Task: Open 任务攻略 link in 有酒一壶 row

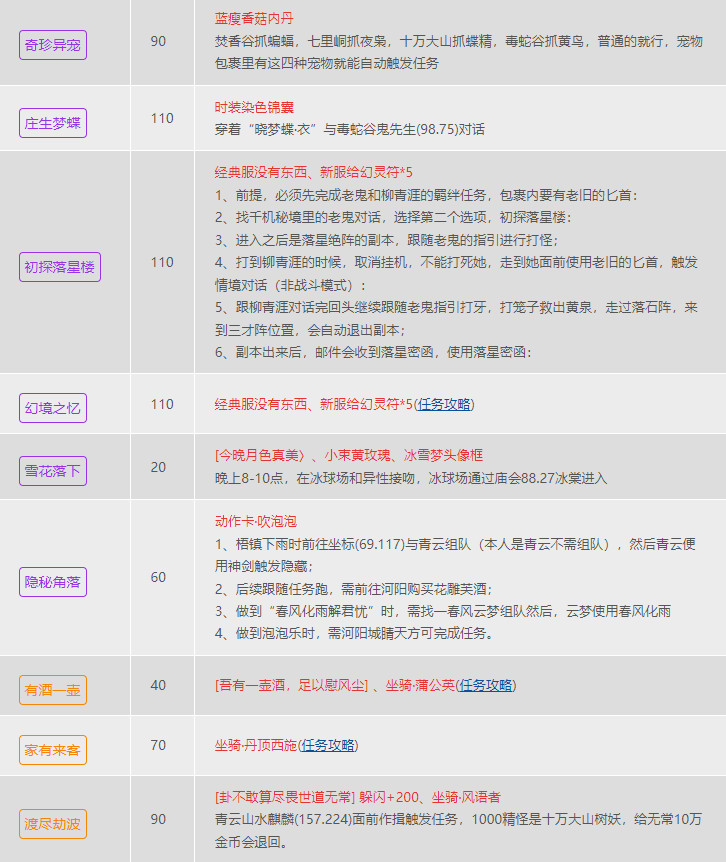Action: (486, 686)
